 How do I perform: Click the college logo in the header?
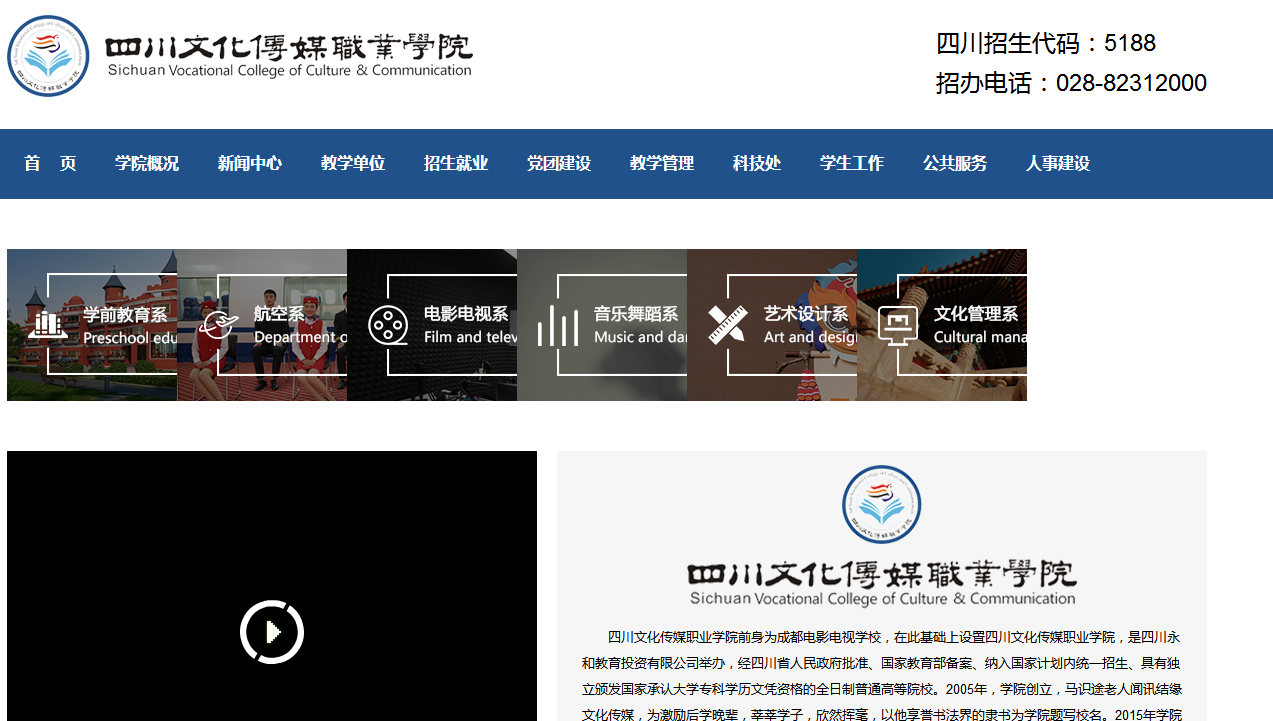[x=48, y=56]
